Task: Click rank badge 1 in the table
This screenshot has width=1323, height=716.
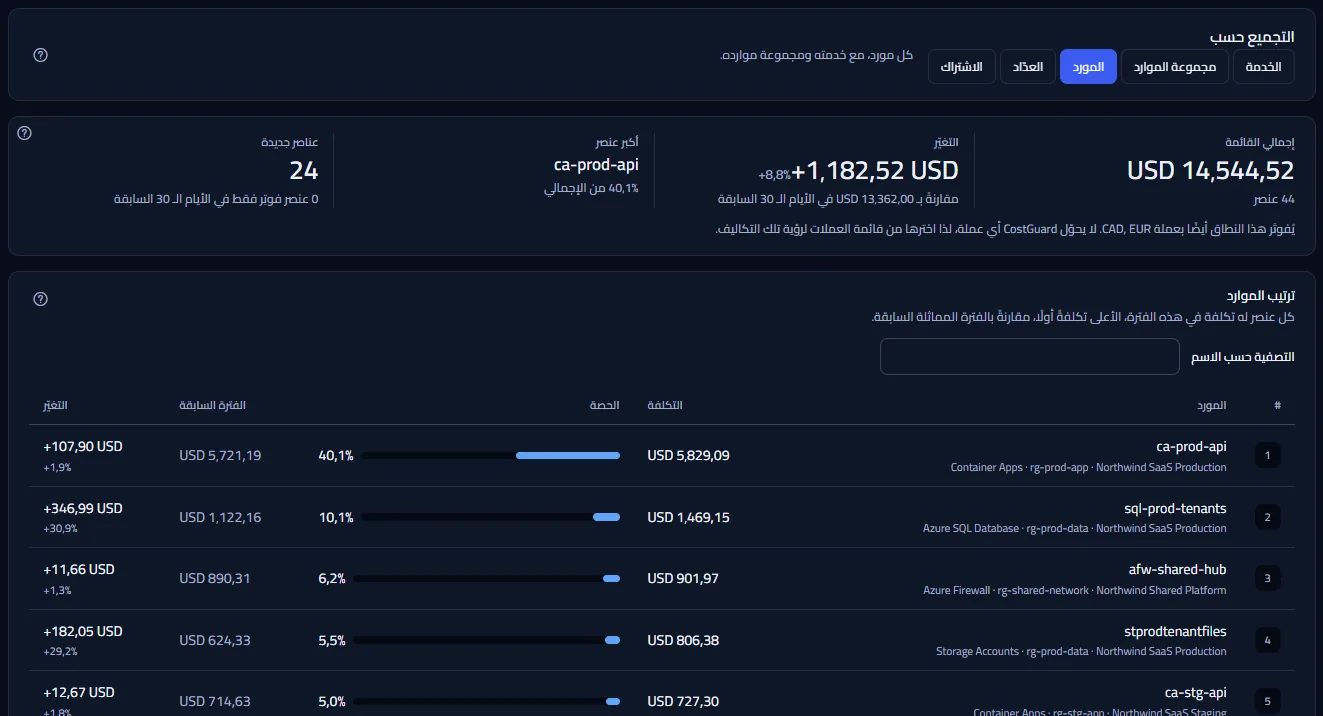Action: point(1267,456)
